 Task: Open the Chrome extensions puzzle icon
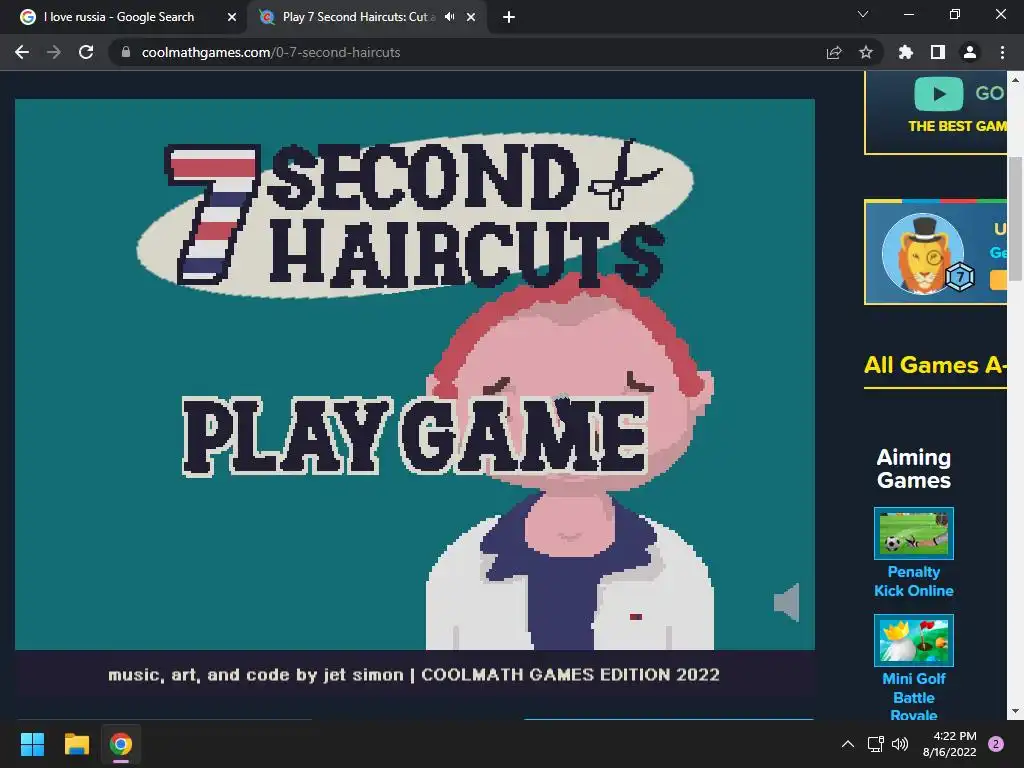(906, 52)
